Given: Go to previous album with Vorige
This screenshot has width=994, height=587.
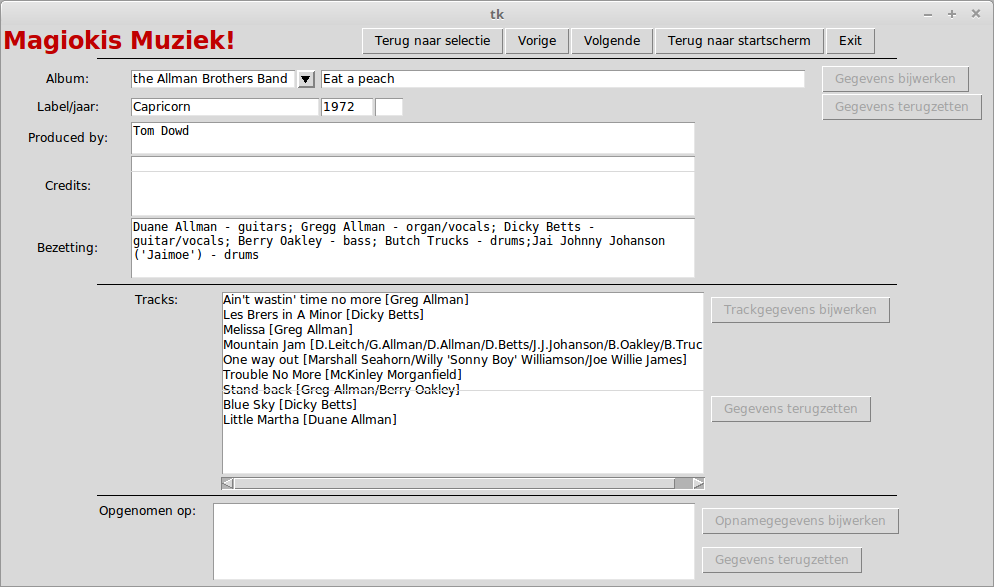Looking at the screenshot, I should (x=537, y=41).
